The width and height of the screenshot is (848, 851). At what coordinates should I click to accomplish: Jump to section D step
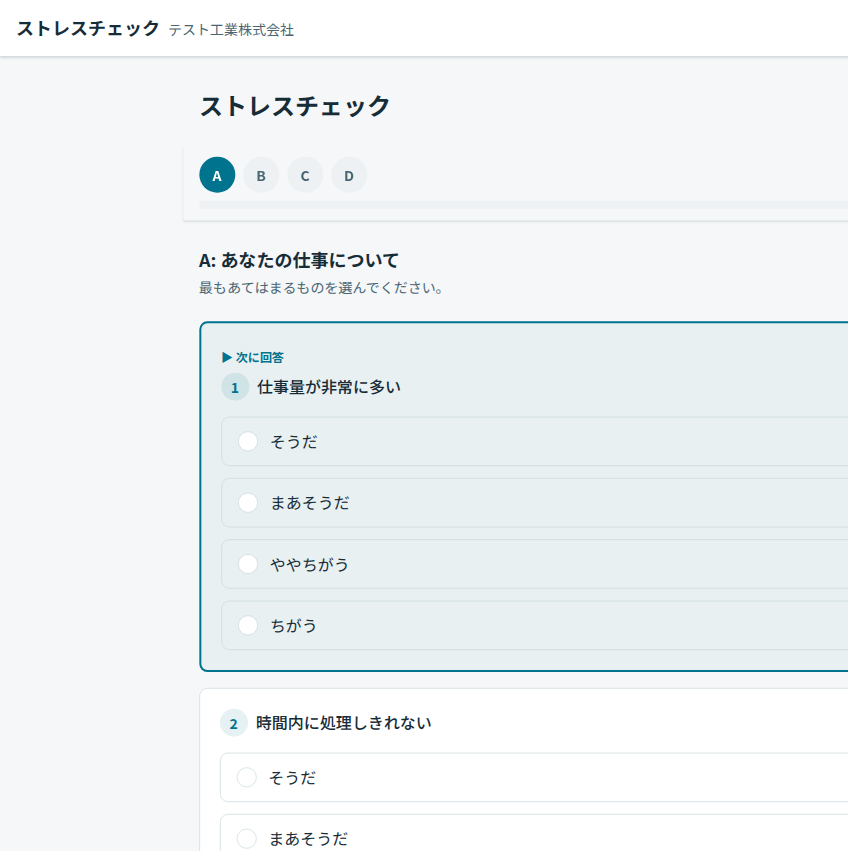pos(349,175)
